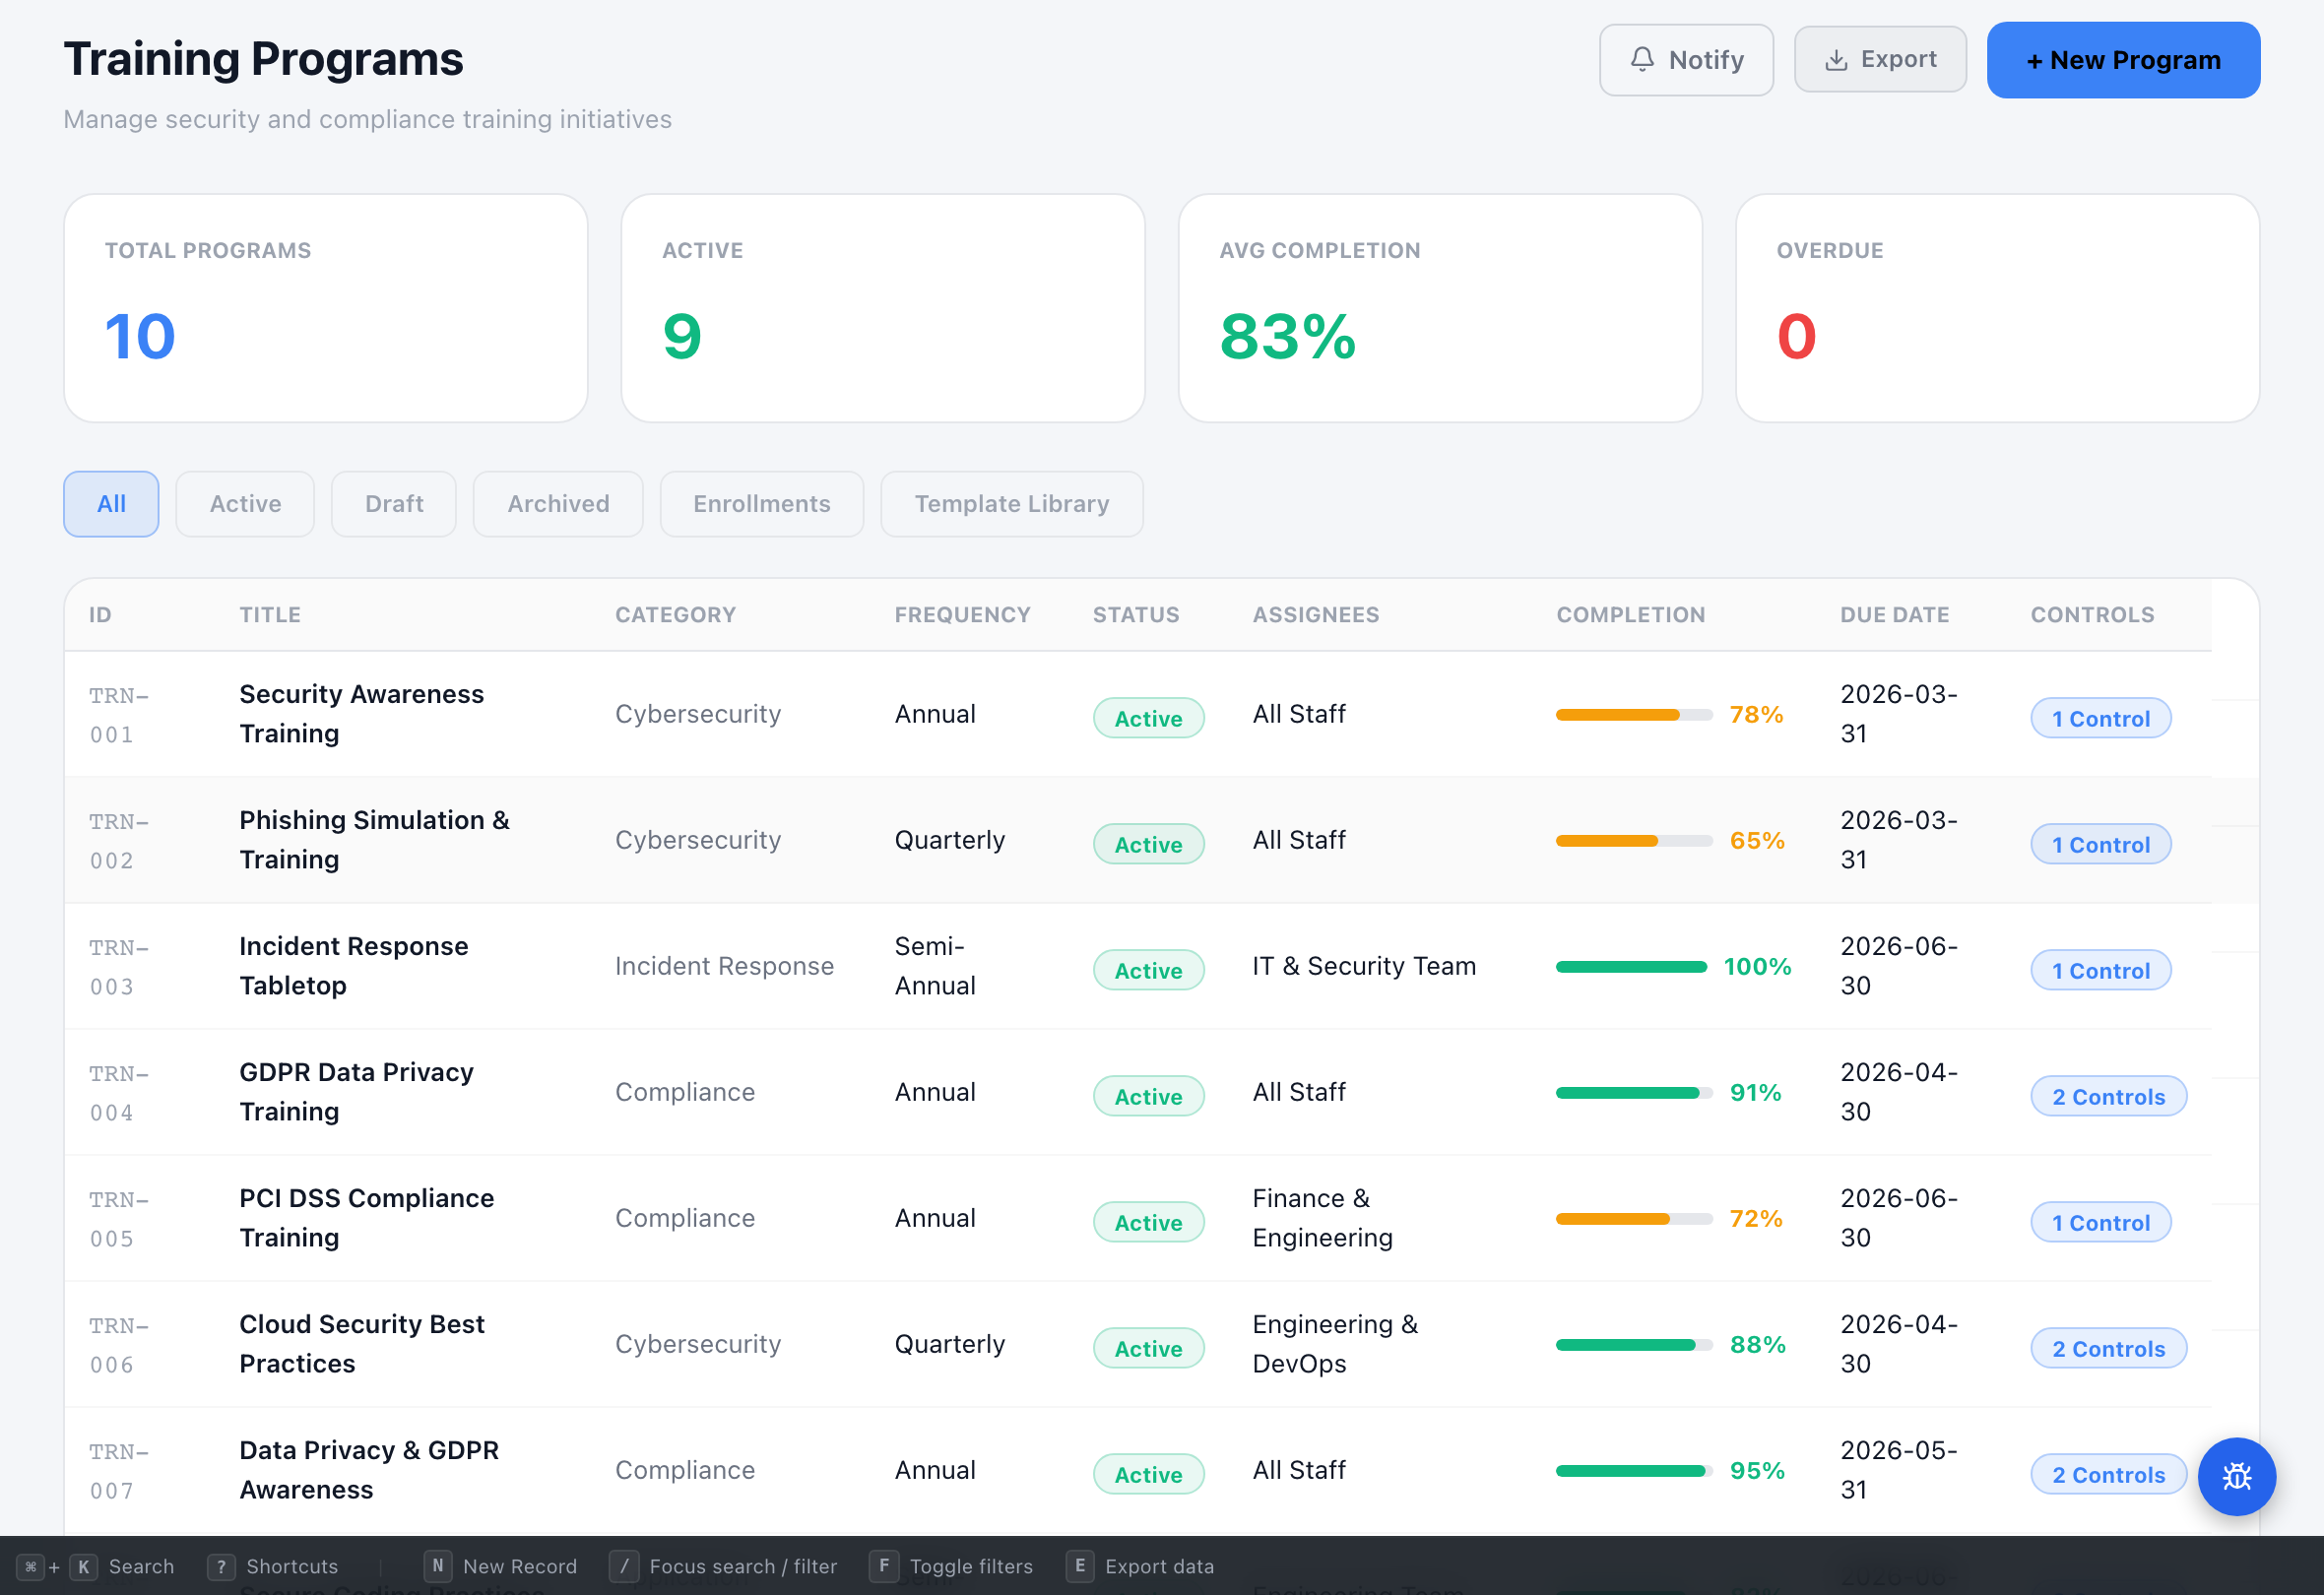Click the bell icon on Notify

click(1642, 60)
